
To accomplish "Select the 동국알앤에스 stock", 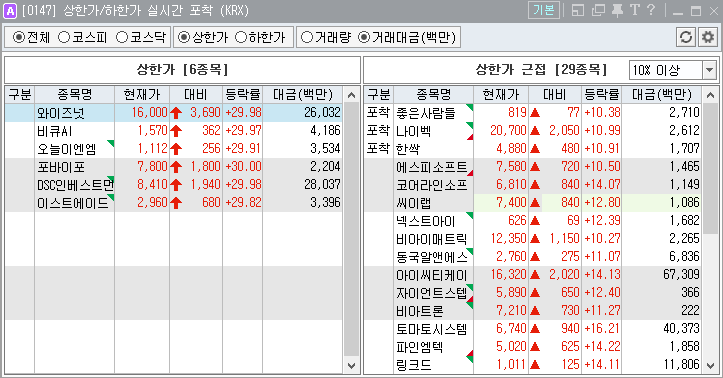I will [432, 257].
